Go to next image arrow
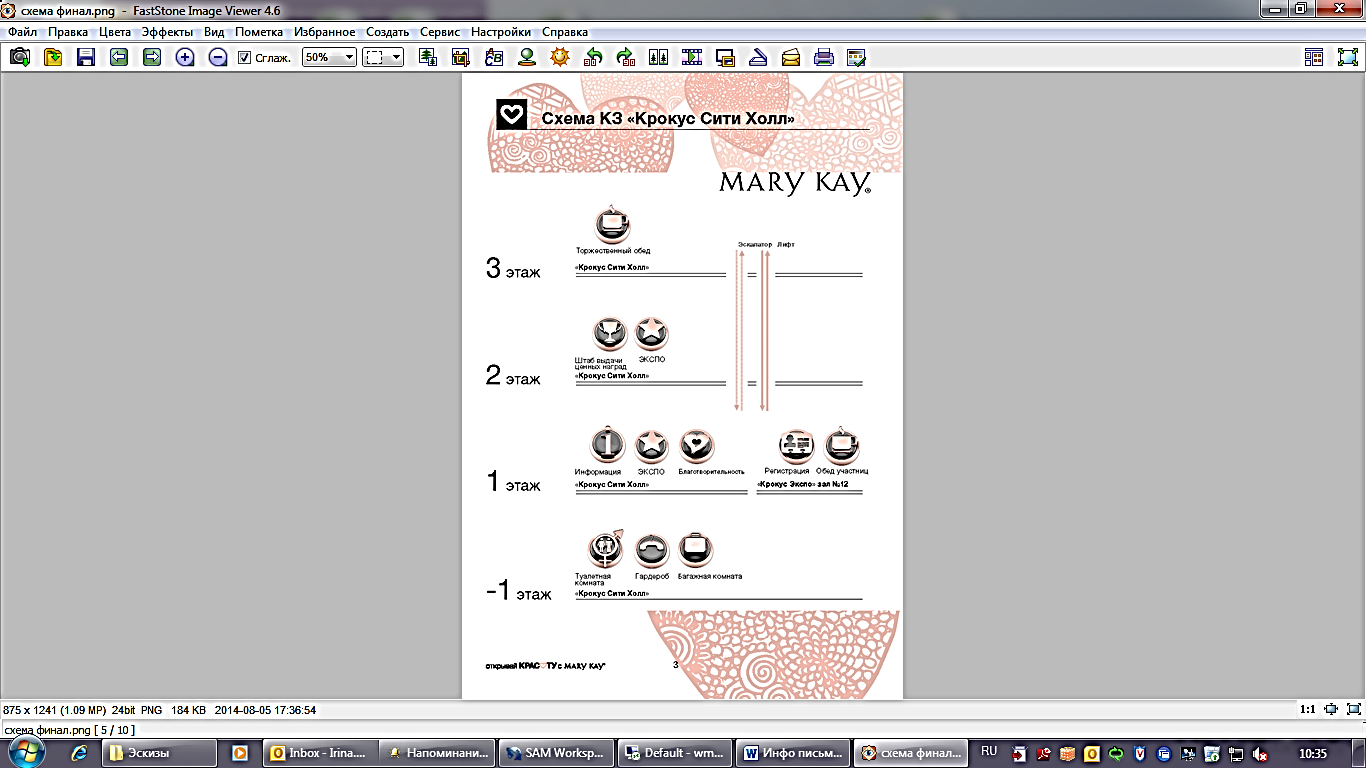Viewport: 1366px width, 768px height. tap(152, 58)
